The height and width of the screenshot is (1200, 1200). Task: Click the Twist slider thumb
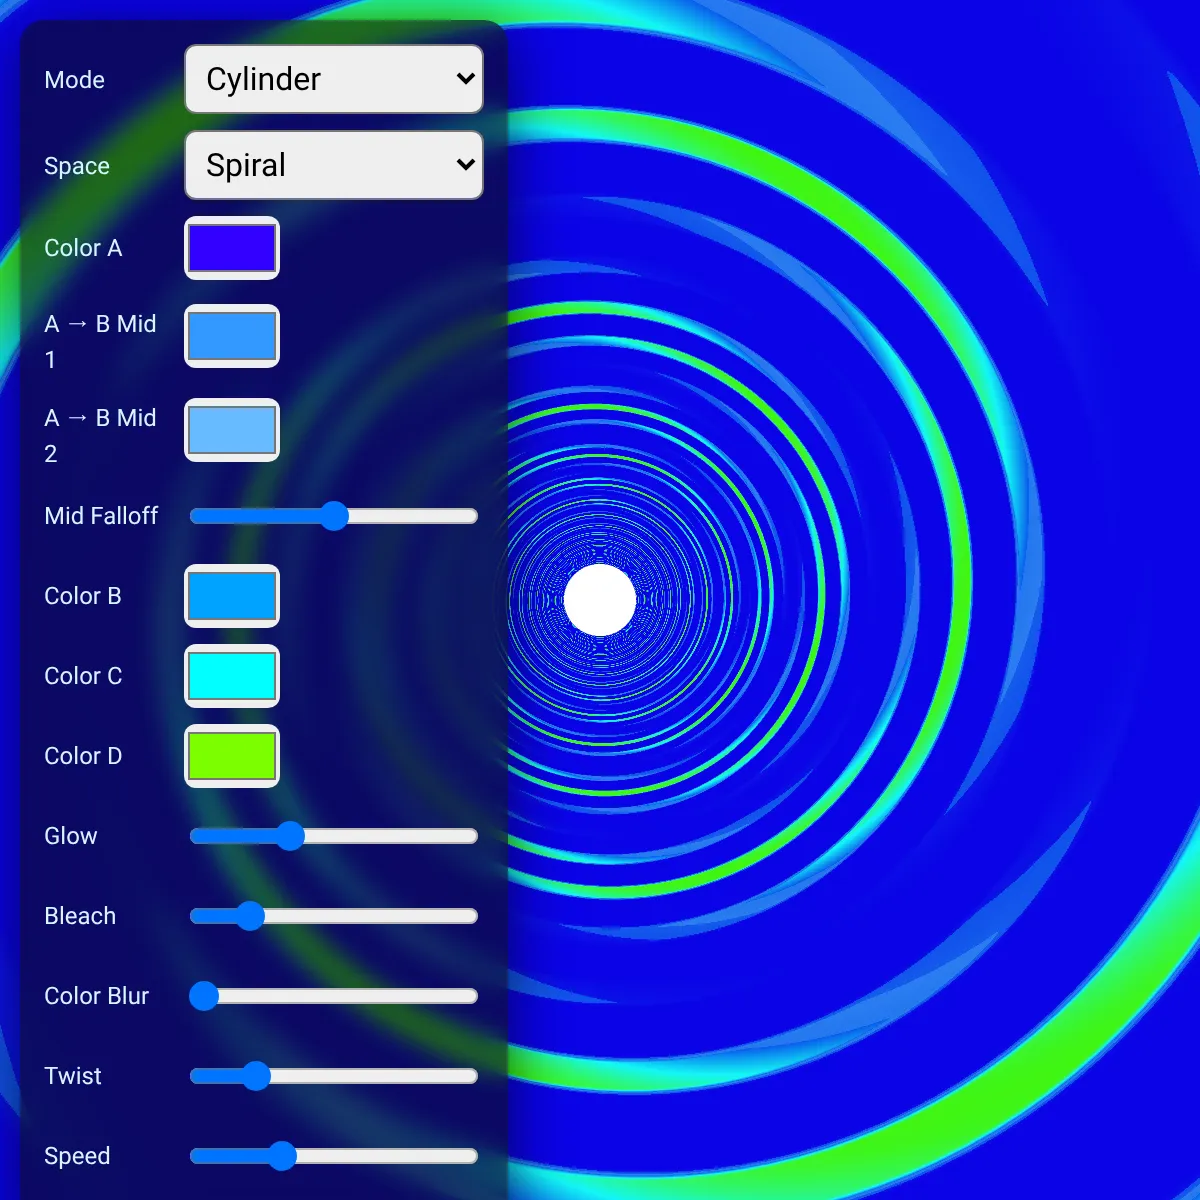[x=257, y=1076]
